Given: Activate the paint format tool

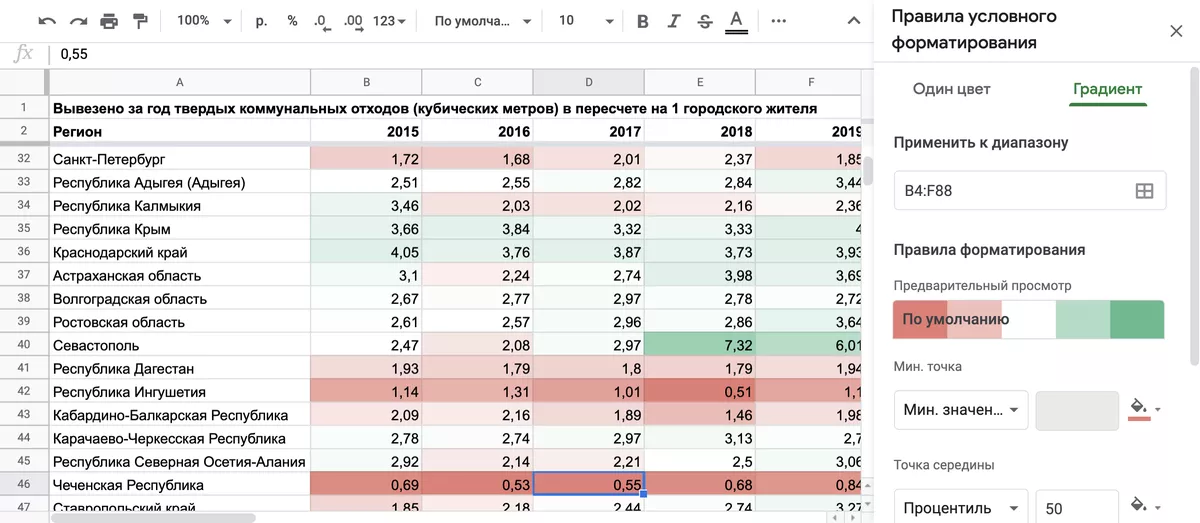Looking at the screenshot, I should [140, 21].
